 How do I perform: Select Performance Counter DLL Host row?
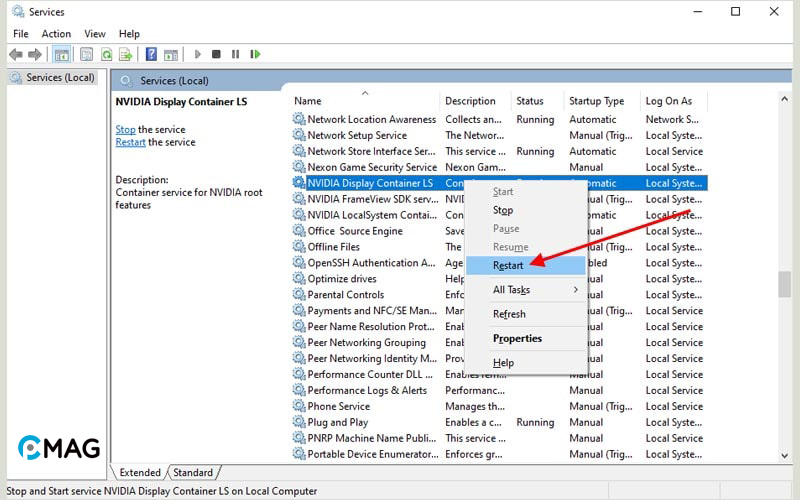499,374
